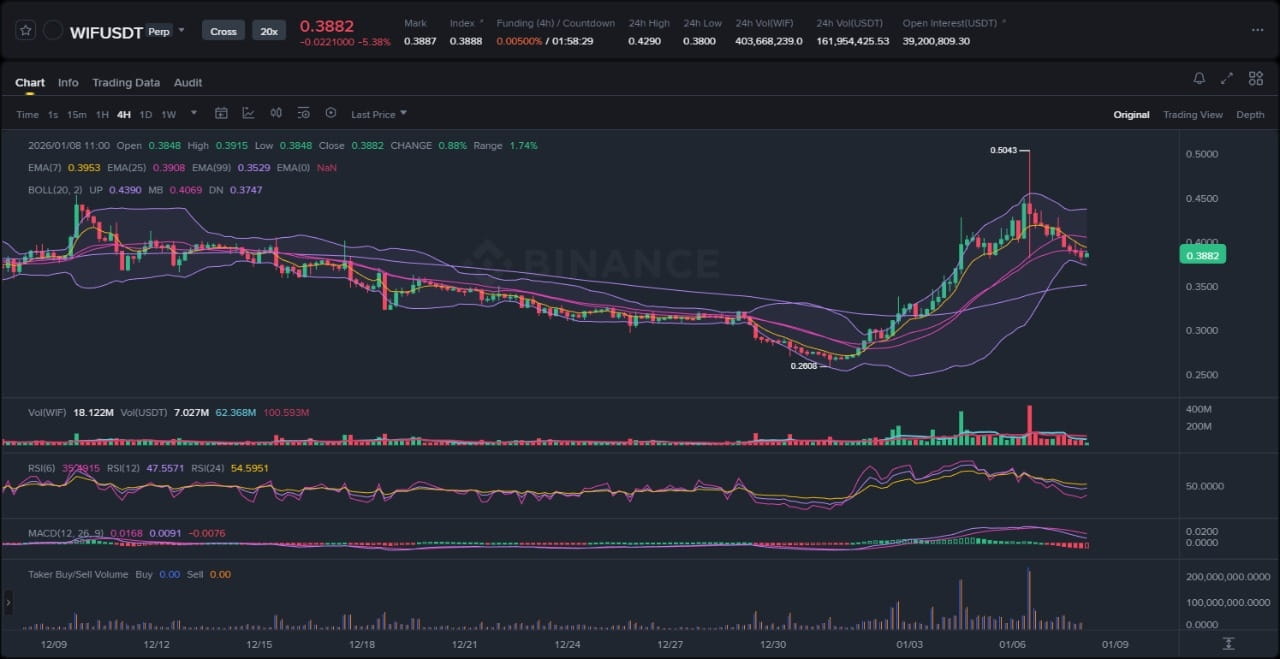This screenshot has width=1280, height=659.
Task: Open the WIFUSDT symbol selector dropdown arrow
Action: point(181,30)
